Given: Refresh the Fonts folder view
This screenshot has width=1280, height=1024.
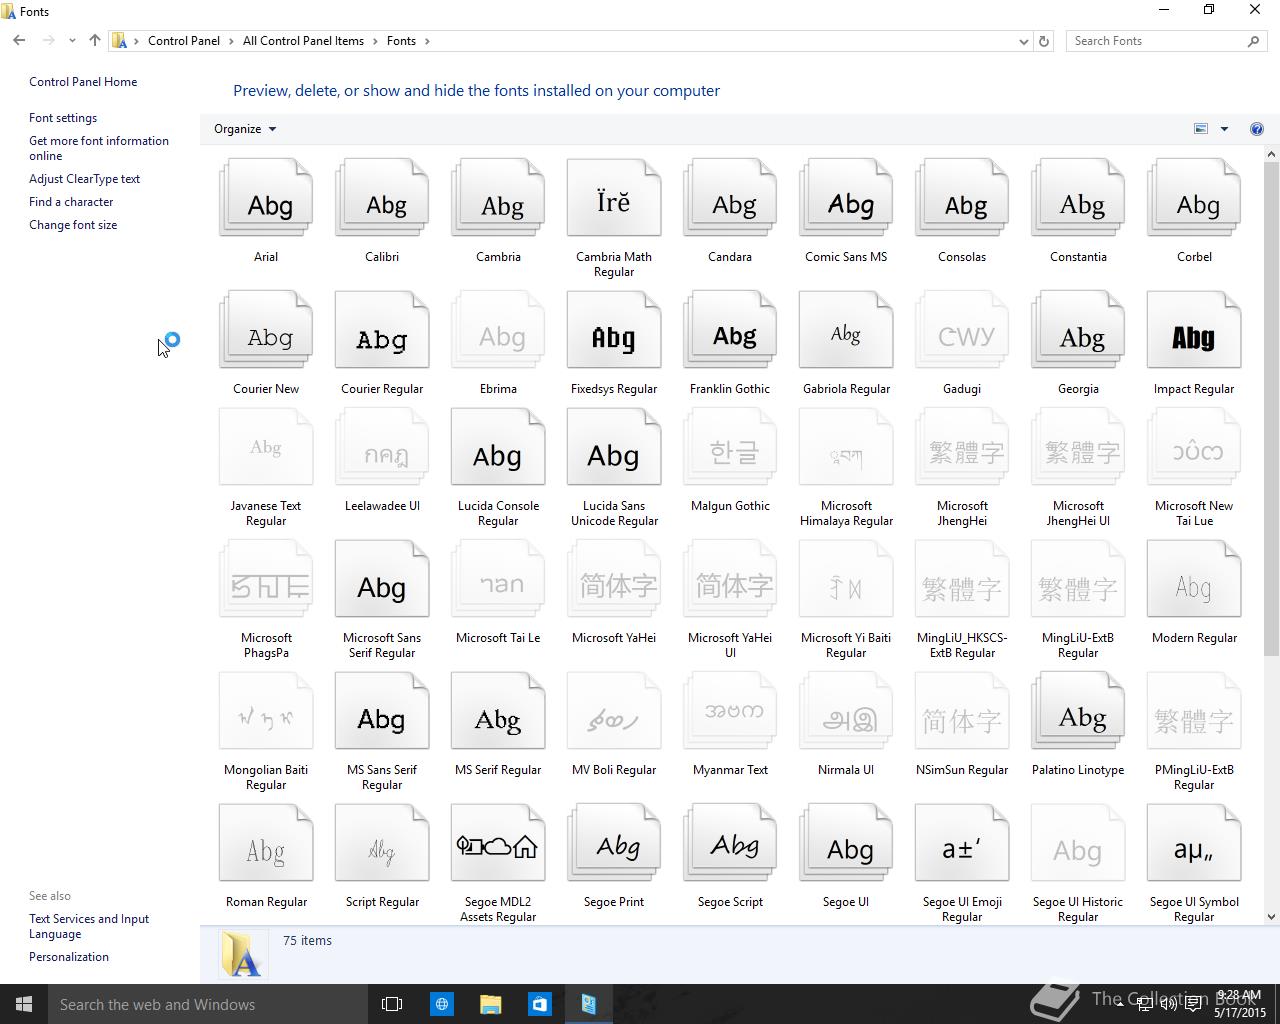Looking at the screenshot, I should click(1044, 41).
